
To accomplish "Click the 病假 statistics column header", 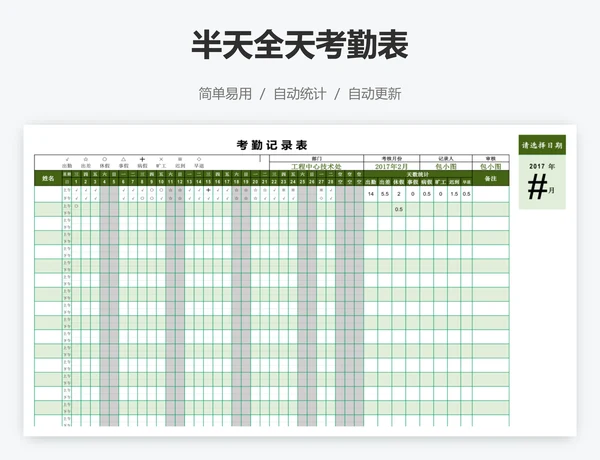I will [427, 182].
